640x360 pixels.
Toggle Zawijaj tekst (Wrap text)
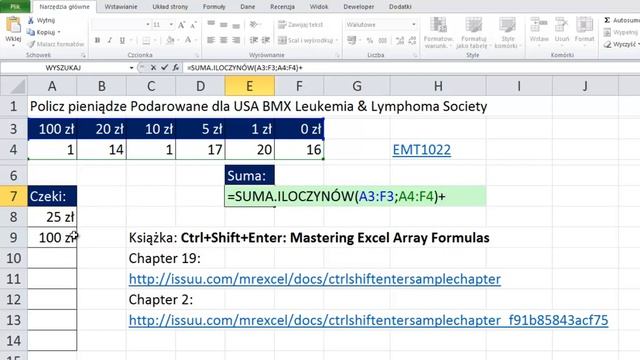(x=300, y=24)
